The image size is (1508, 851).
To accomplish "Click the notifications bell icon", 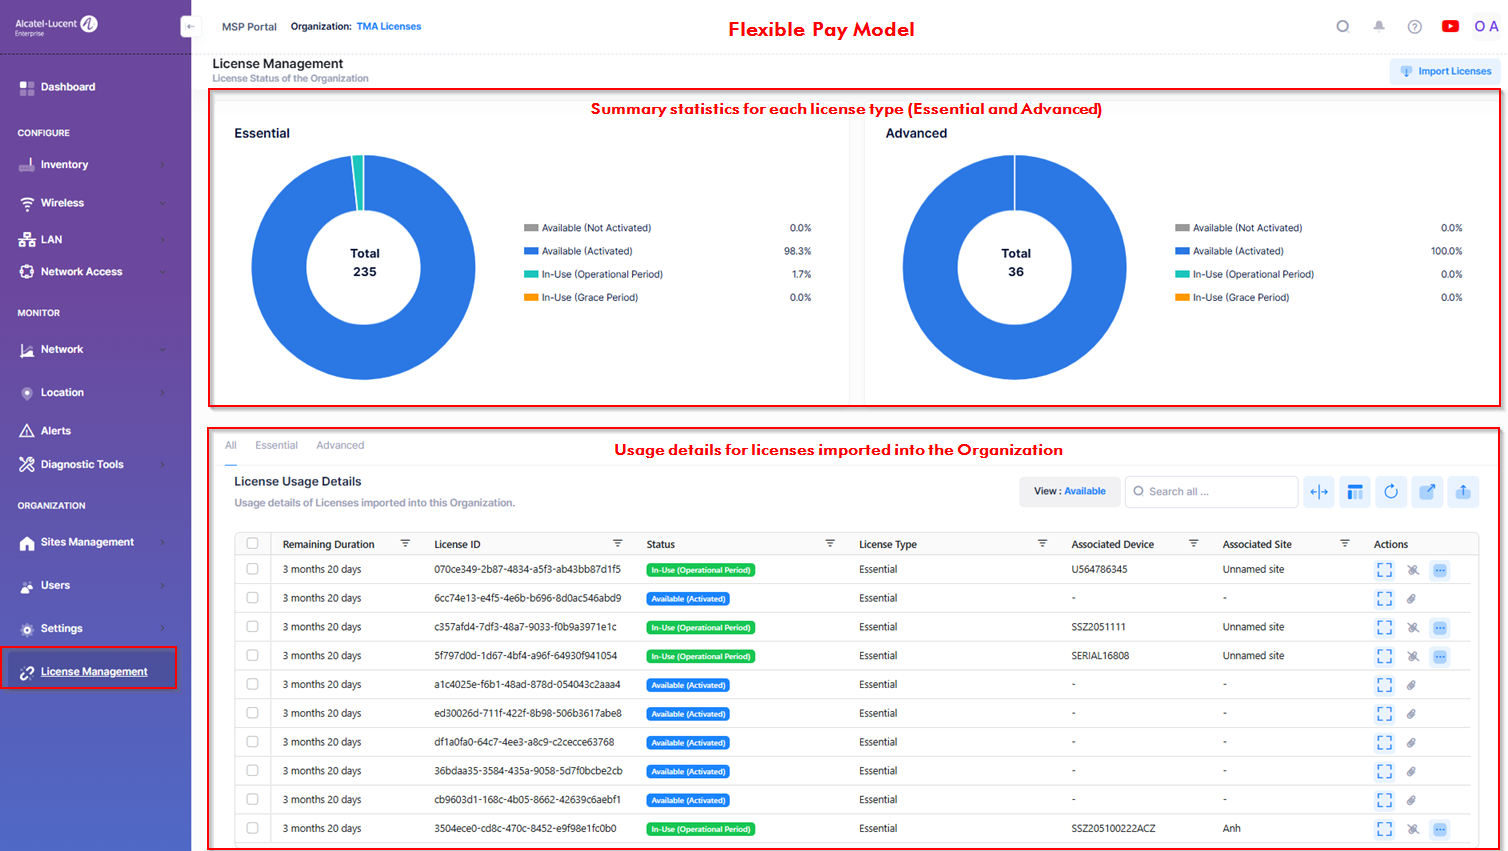I will click(x=1379, y=27).
